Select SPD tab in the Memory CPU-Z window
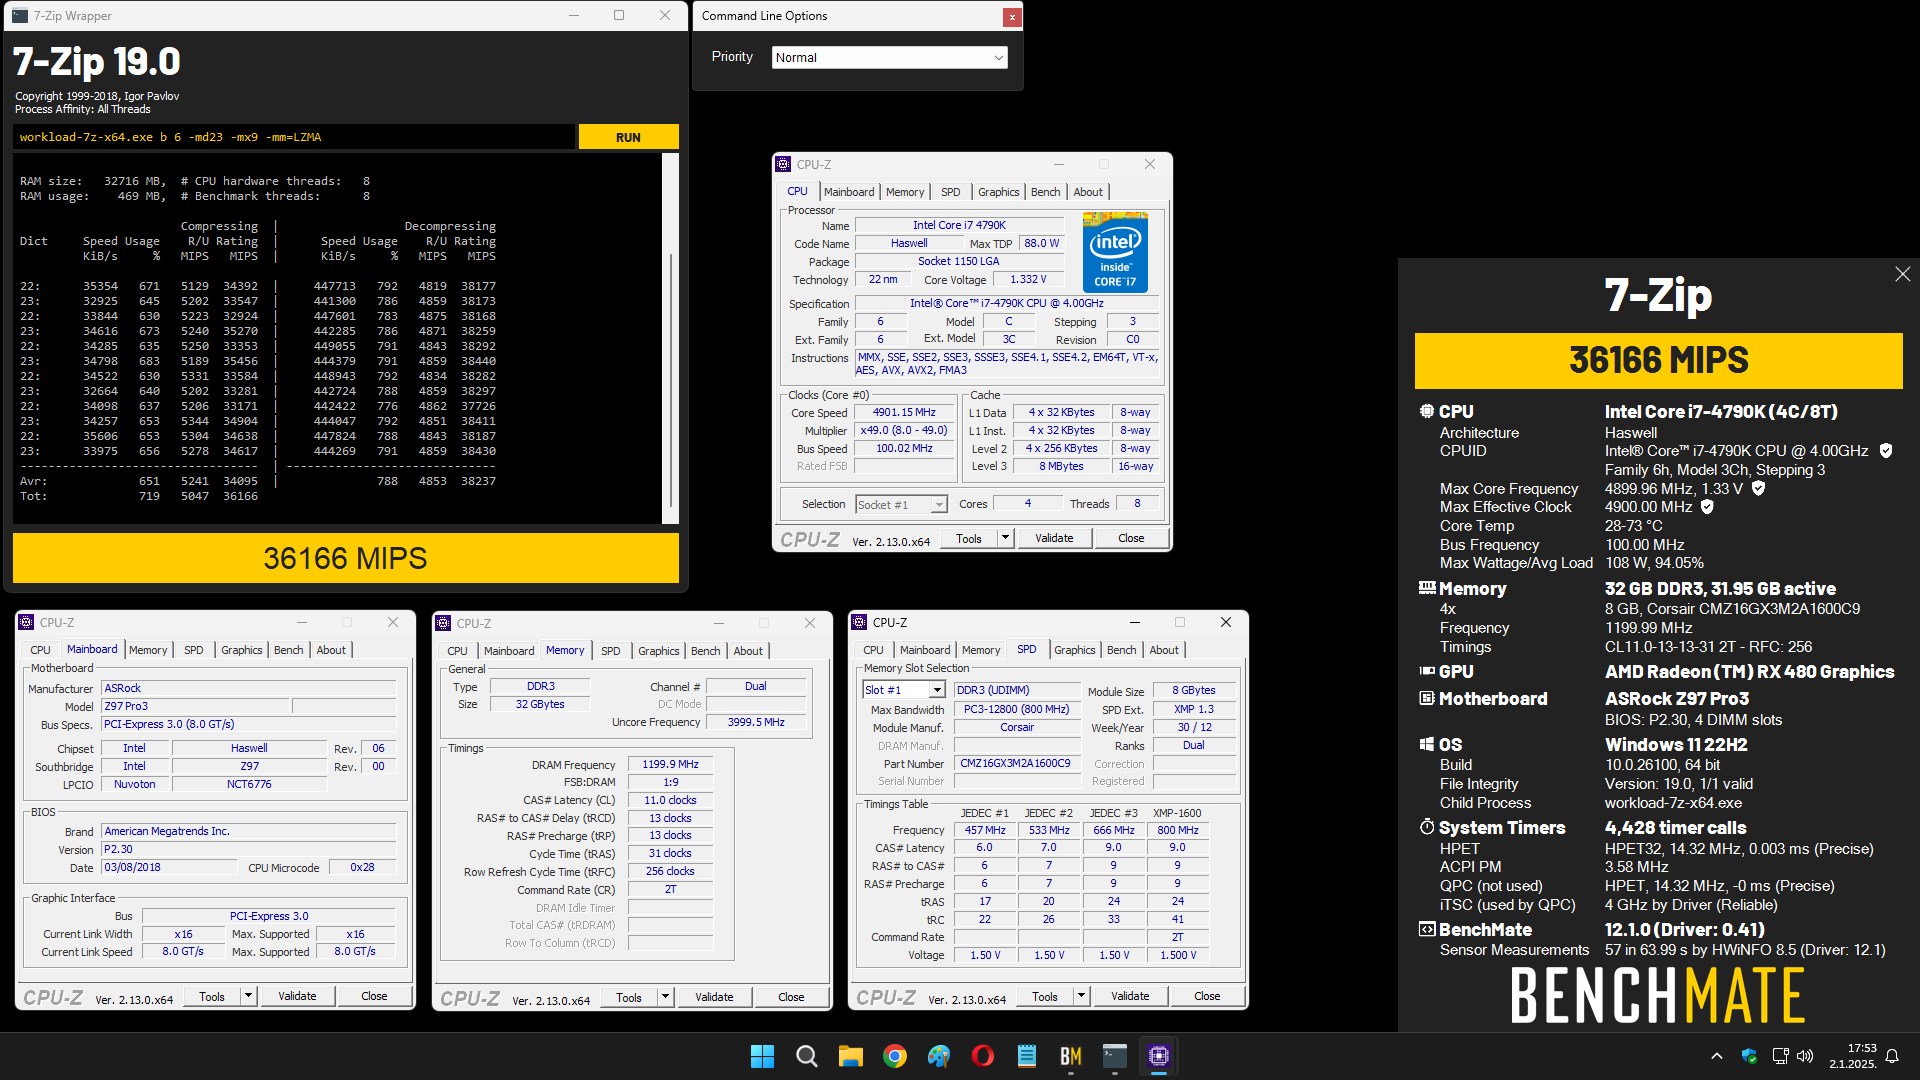The width and height of the screenshot is (1920, 1080). pyautogui.click(x=610, y=651)
